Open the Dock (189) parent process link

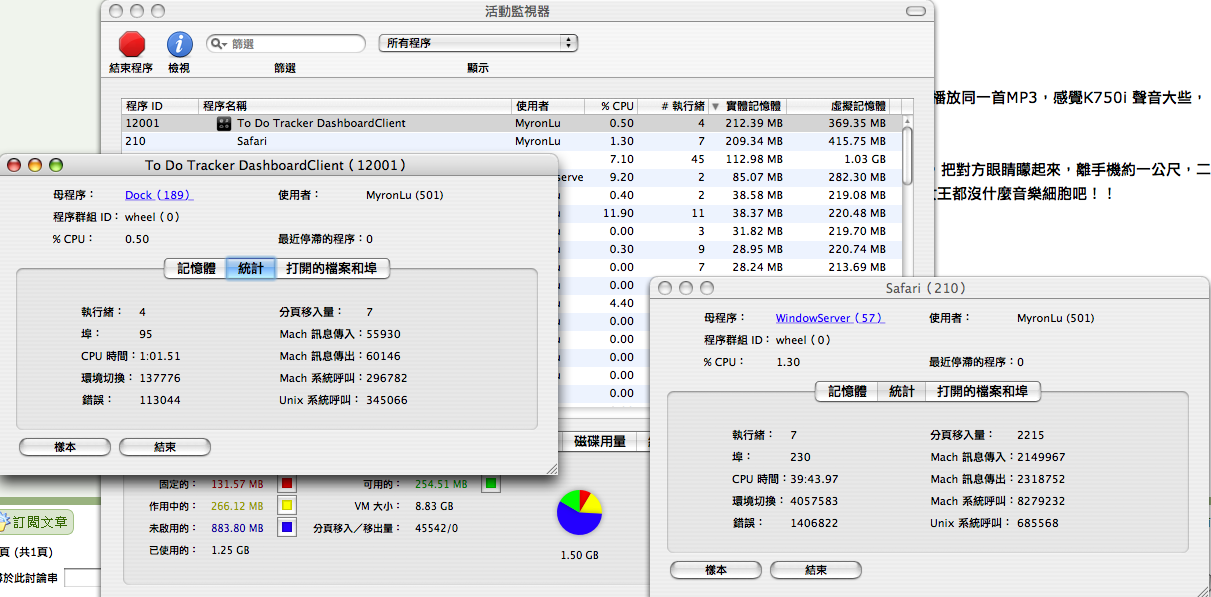pyautogui.click(x=159, y=195)
